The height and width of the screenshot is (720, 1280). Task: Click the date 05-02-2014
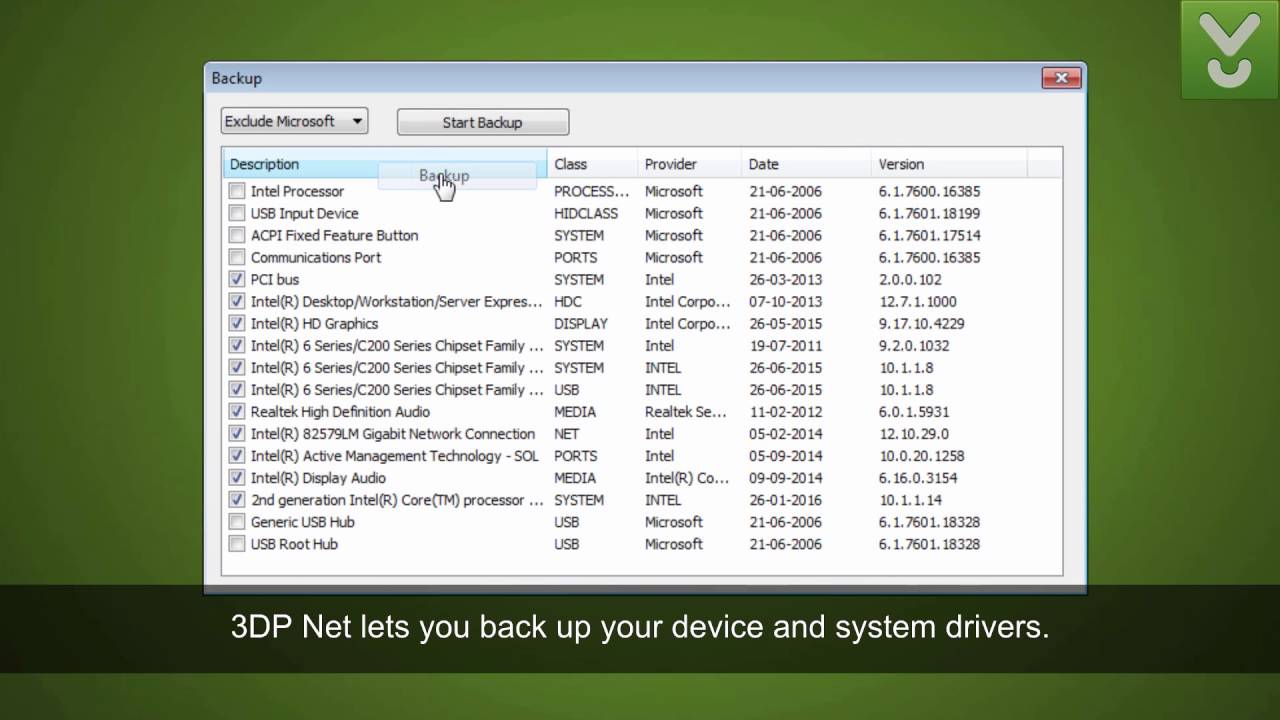pos(785,433)
